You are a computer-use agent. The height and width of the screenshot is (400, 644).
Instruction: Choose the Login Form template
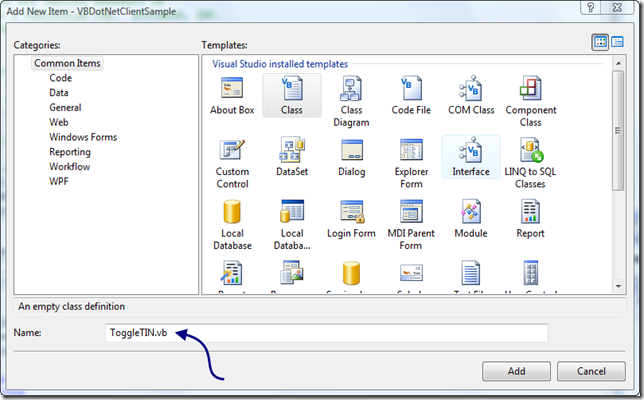[x=351, y=219]
